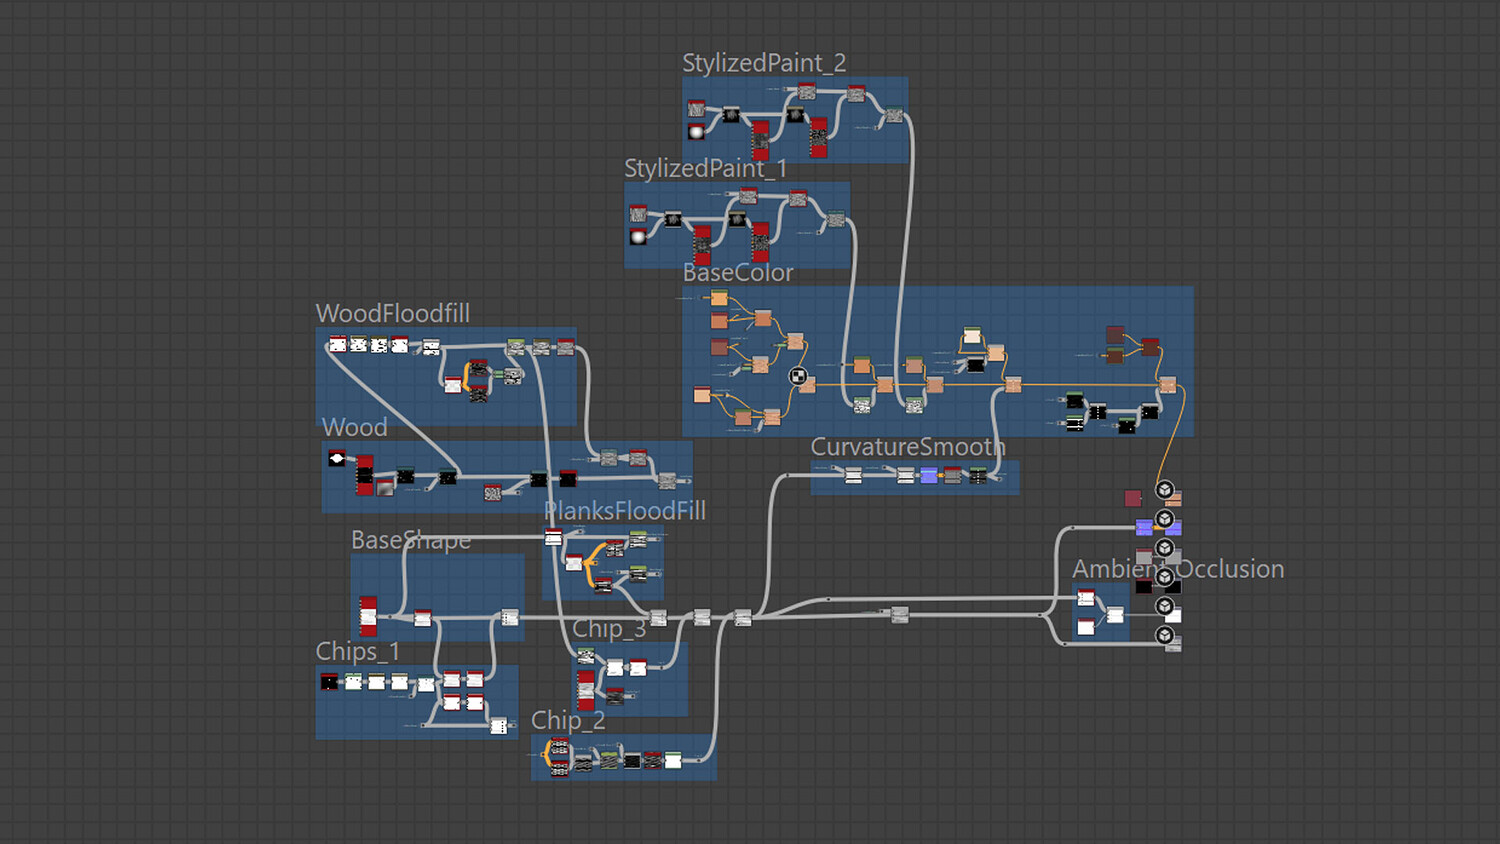Select the white lens-shaped node in Wood frame
This screenshot has height=844, width=1500.
click(337, 458)
